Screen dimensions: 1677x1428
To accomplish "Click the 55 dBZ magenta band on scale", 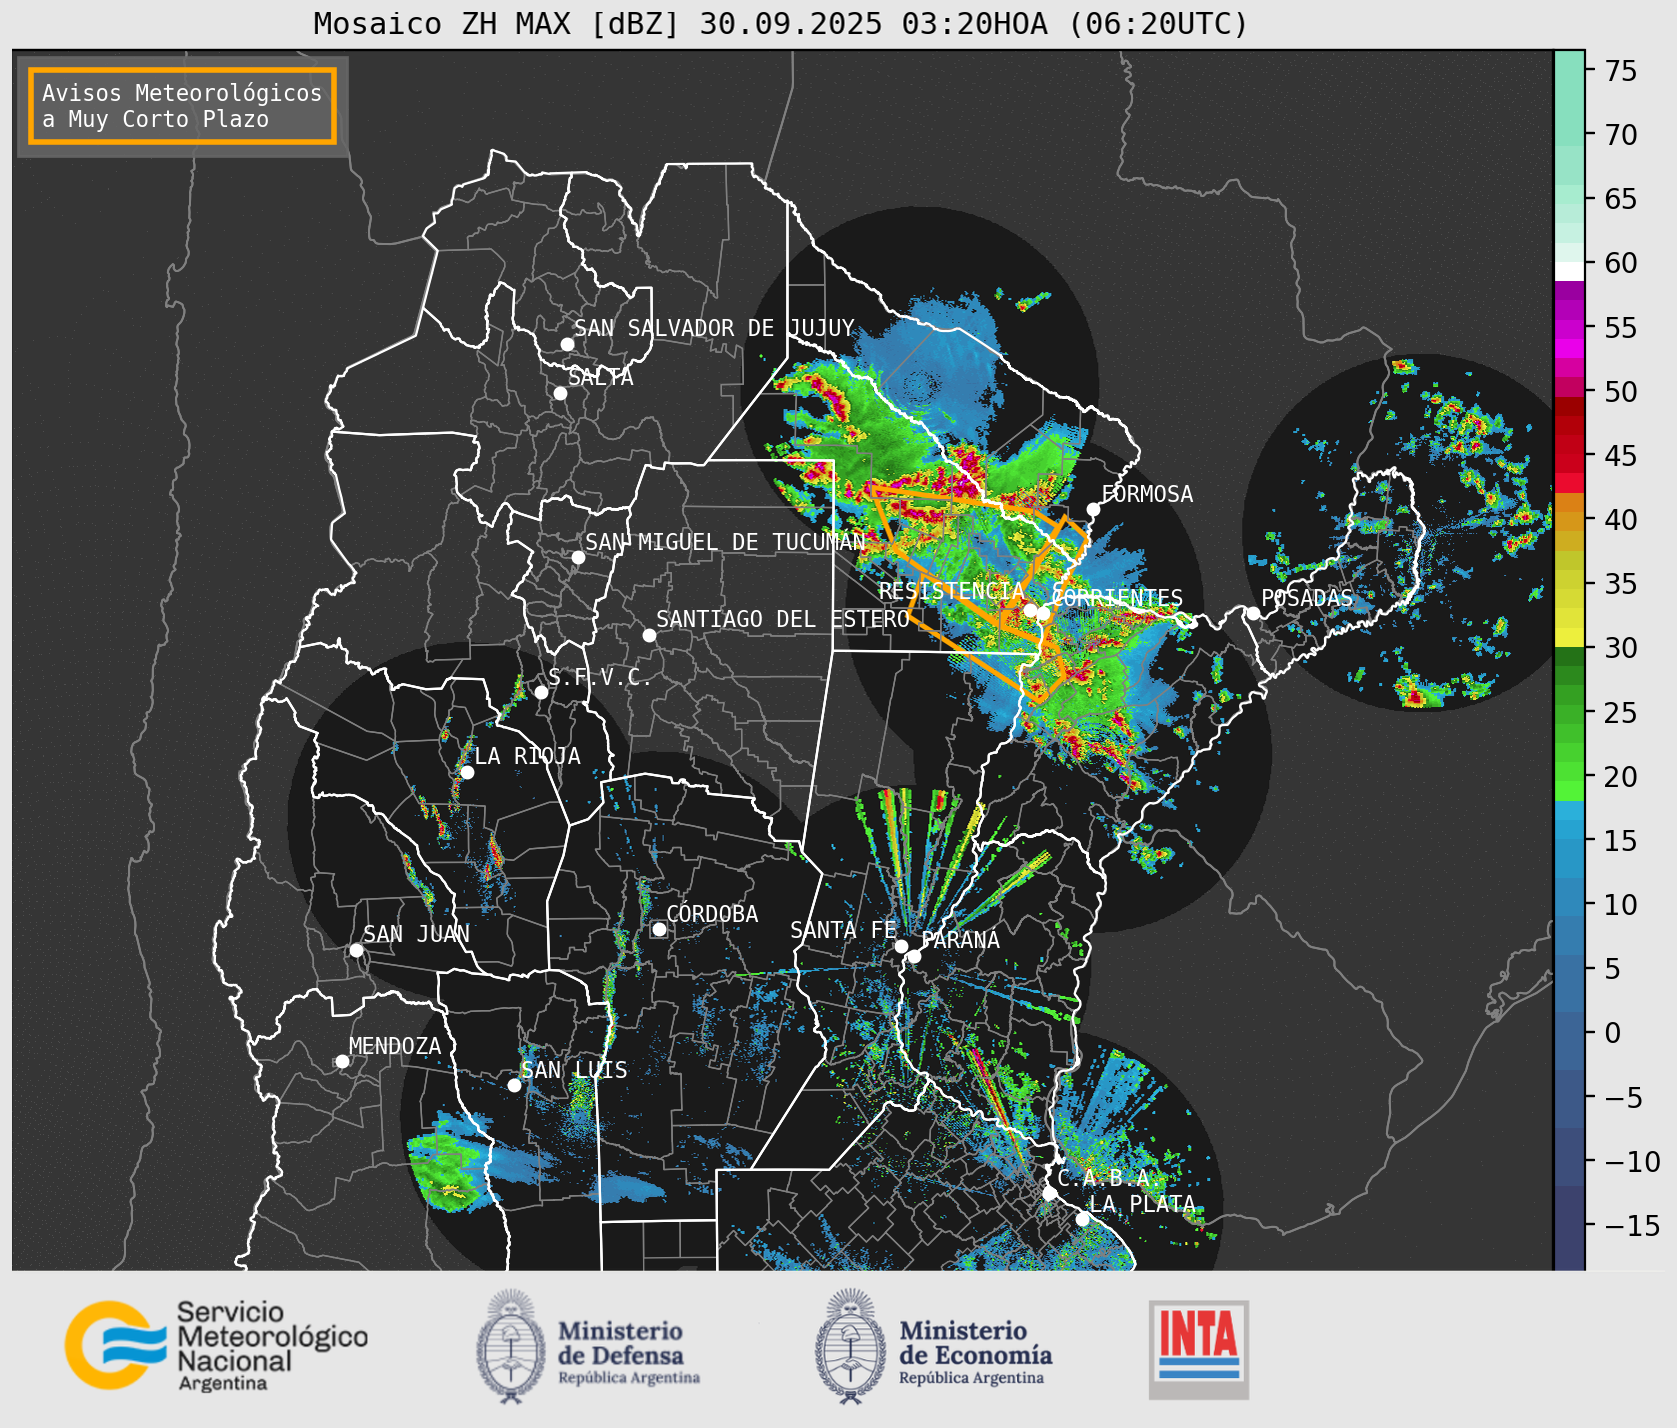I will (x=1569, y=328).
